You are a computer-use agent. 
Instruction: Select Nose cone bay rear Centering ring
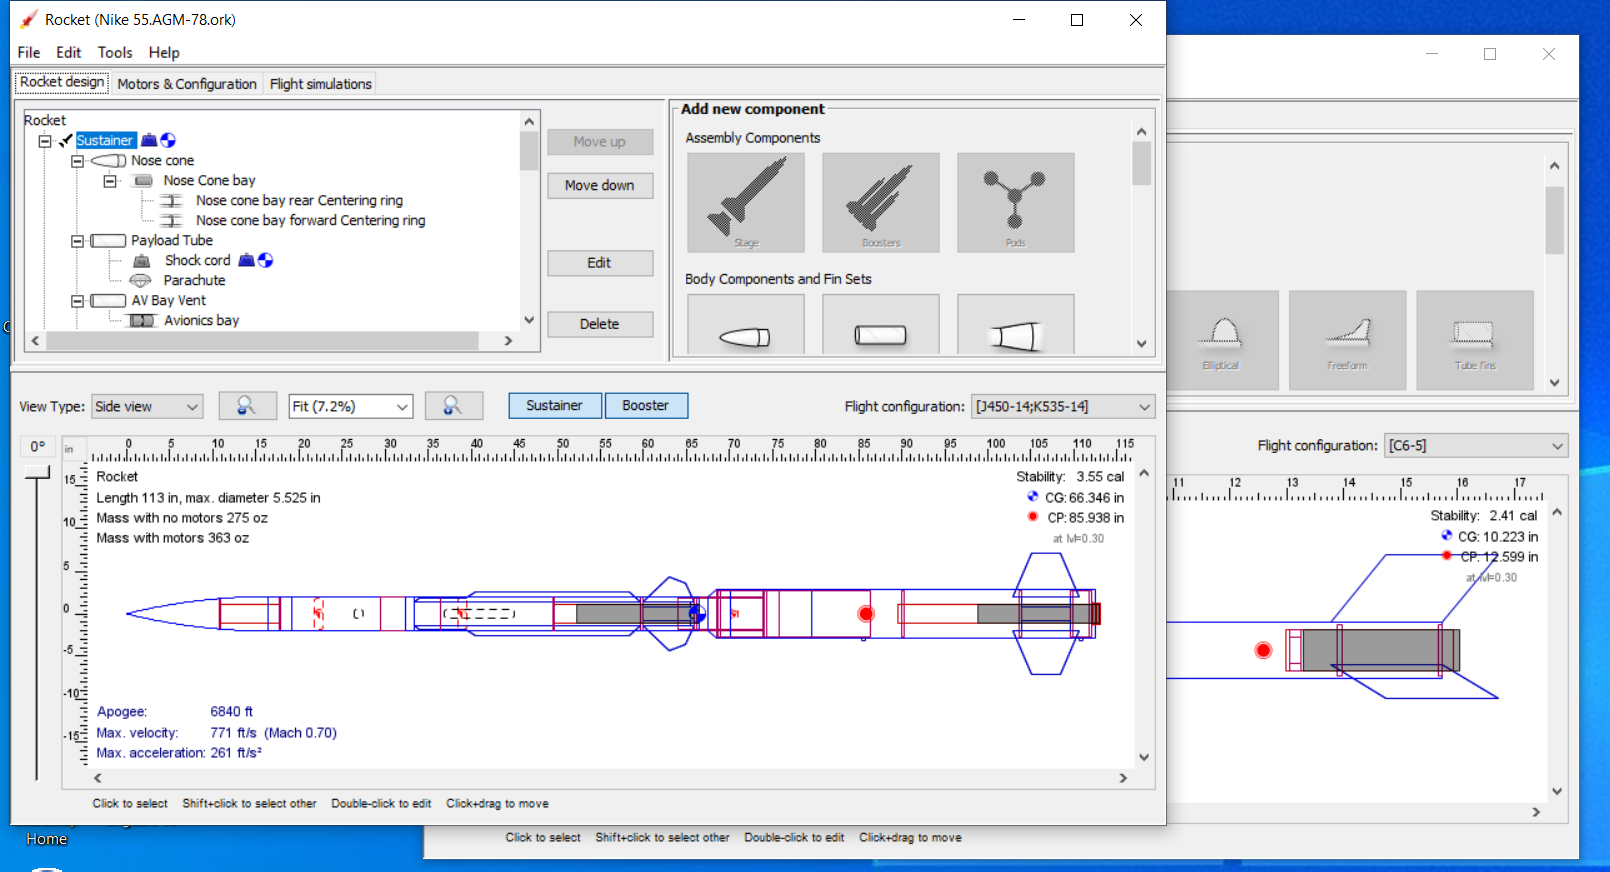299,200
